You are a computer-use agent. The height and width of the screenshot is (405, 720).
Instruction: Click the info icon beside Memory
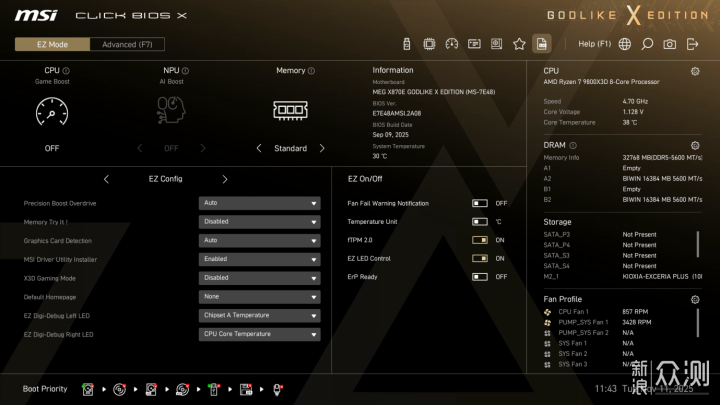click(311, 71)
